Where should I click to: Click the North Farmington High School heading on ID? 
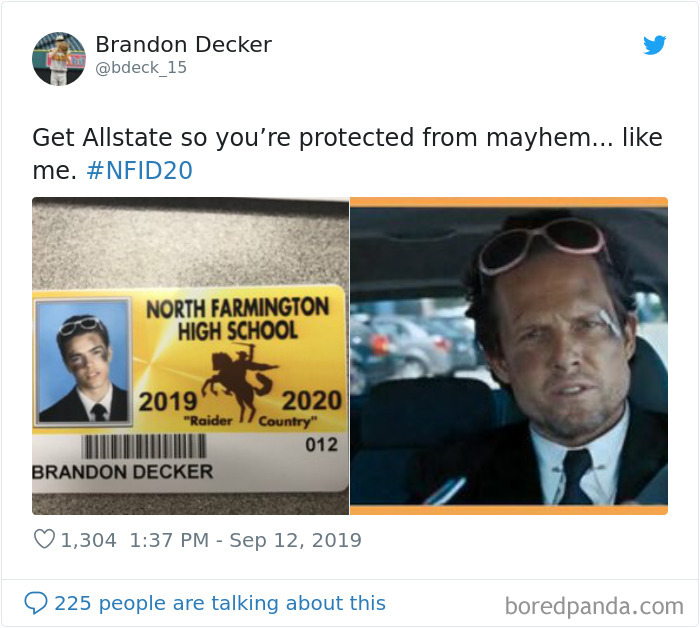coord(238,319)
